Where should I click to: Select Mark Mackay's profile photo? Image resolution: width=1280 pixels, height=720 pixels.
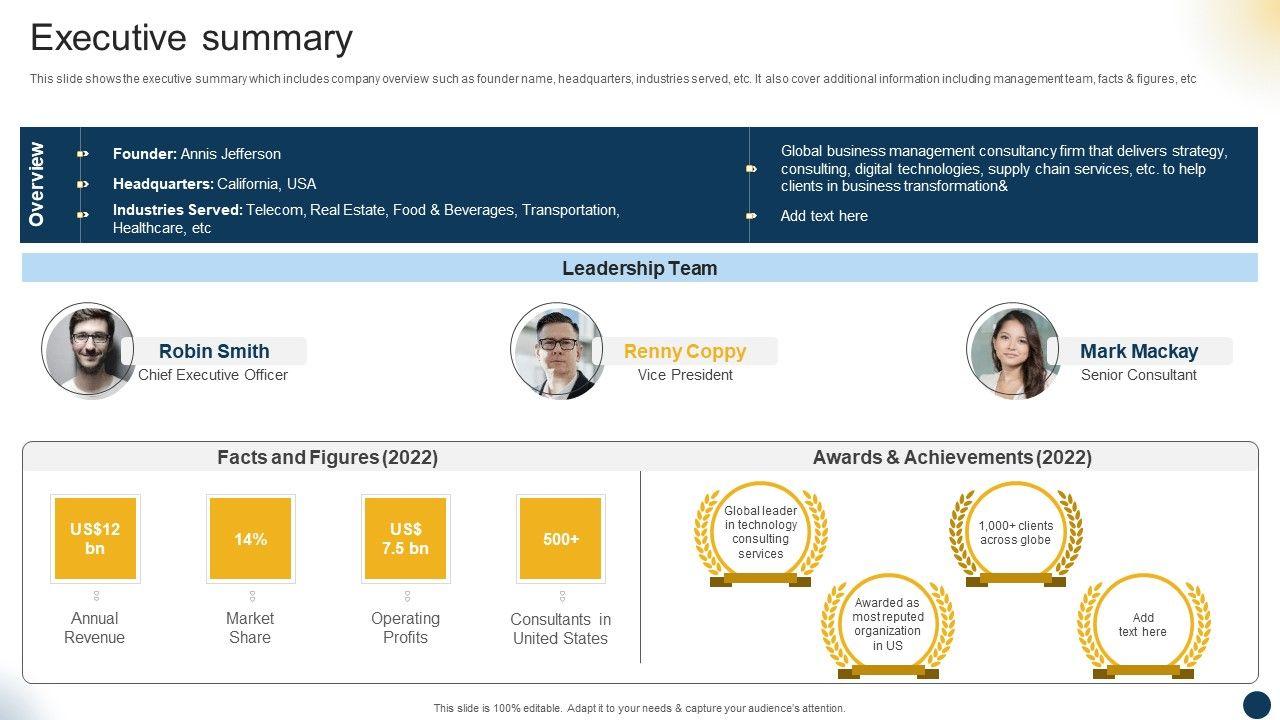(x=1013, y=351)
